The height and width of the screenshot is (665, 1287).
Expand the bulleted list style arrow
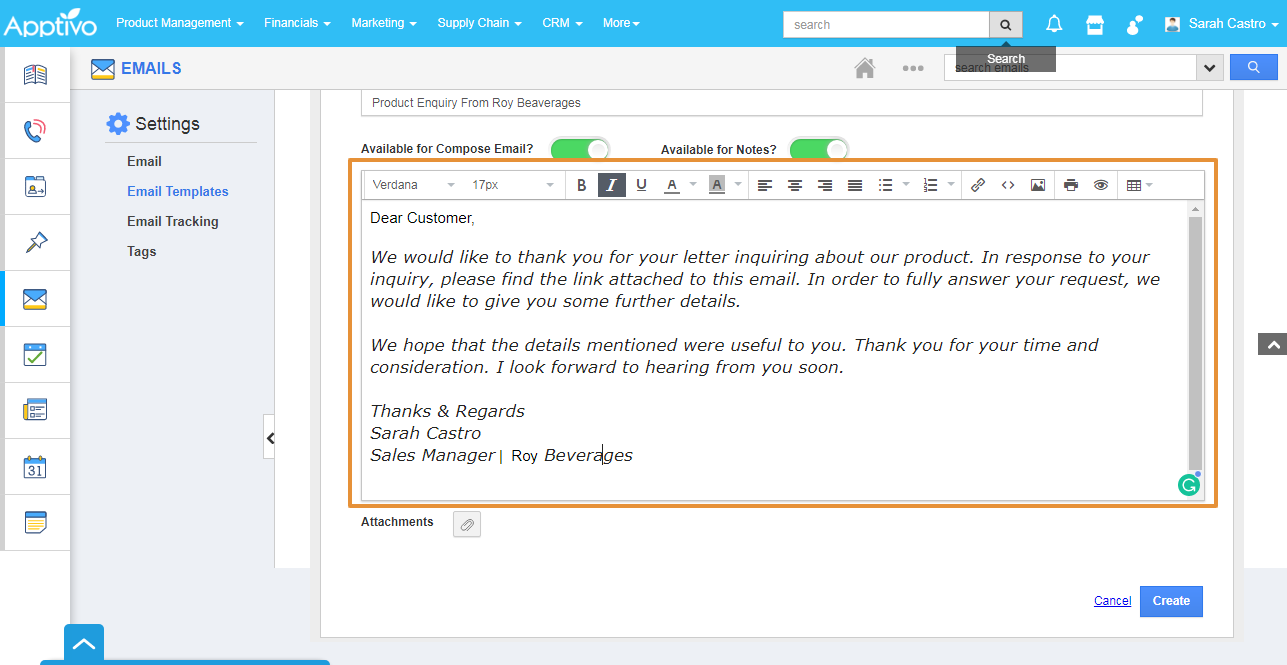click(906, 185)
